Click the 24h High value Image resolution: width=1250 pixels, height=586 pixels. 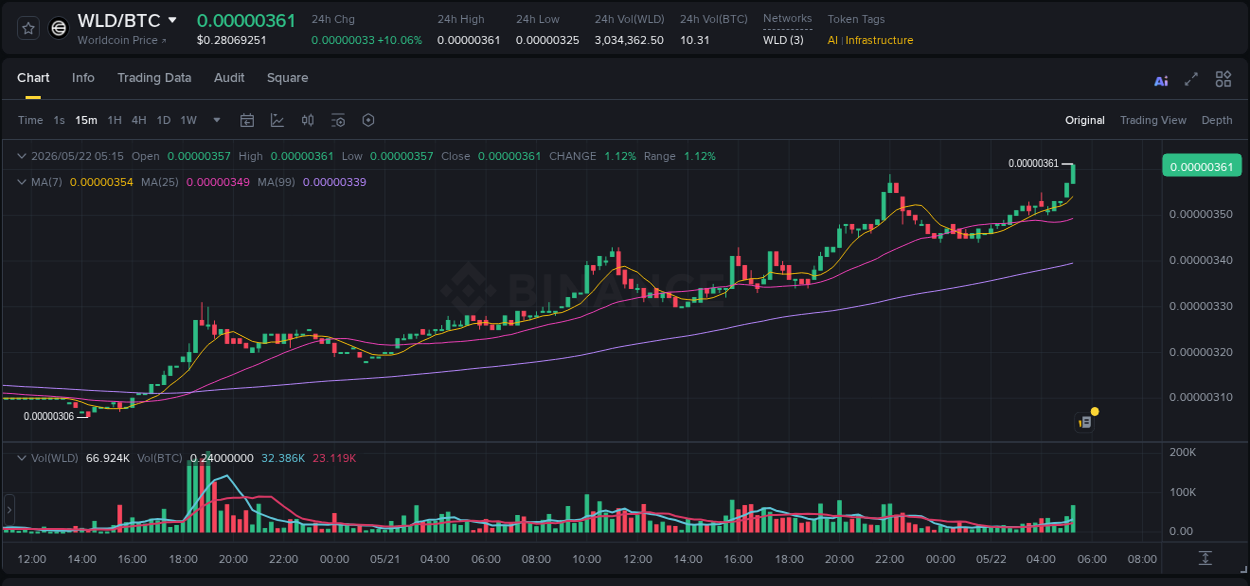click(x=469, y=40)
